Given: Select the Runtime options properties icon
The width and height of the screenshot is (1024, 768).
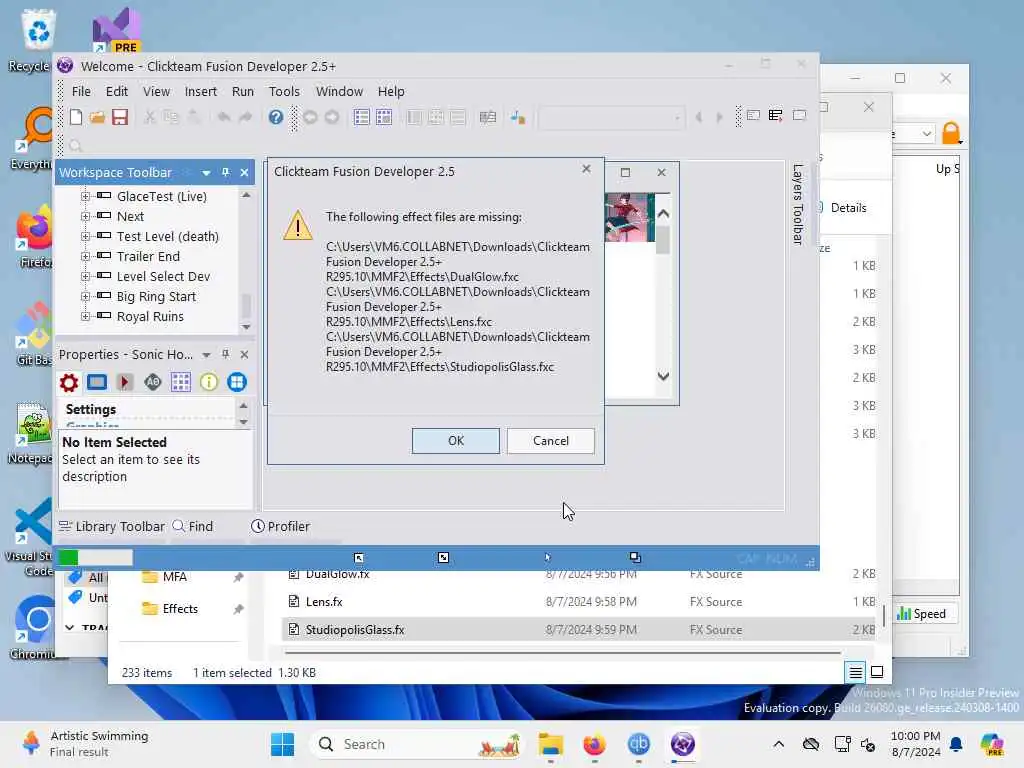Looking at the screenshot, I should click(x=125, y=382).
